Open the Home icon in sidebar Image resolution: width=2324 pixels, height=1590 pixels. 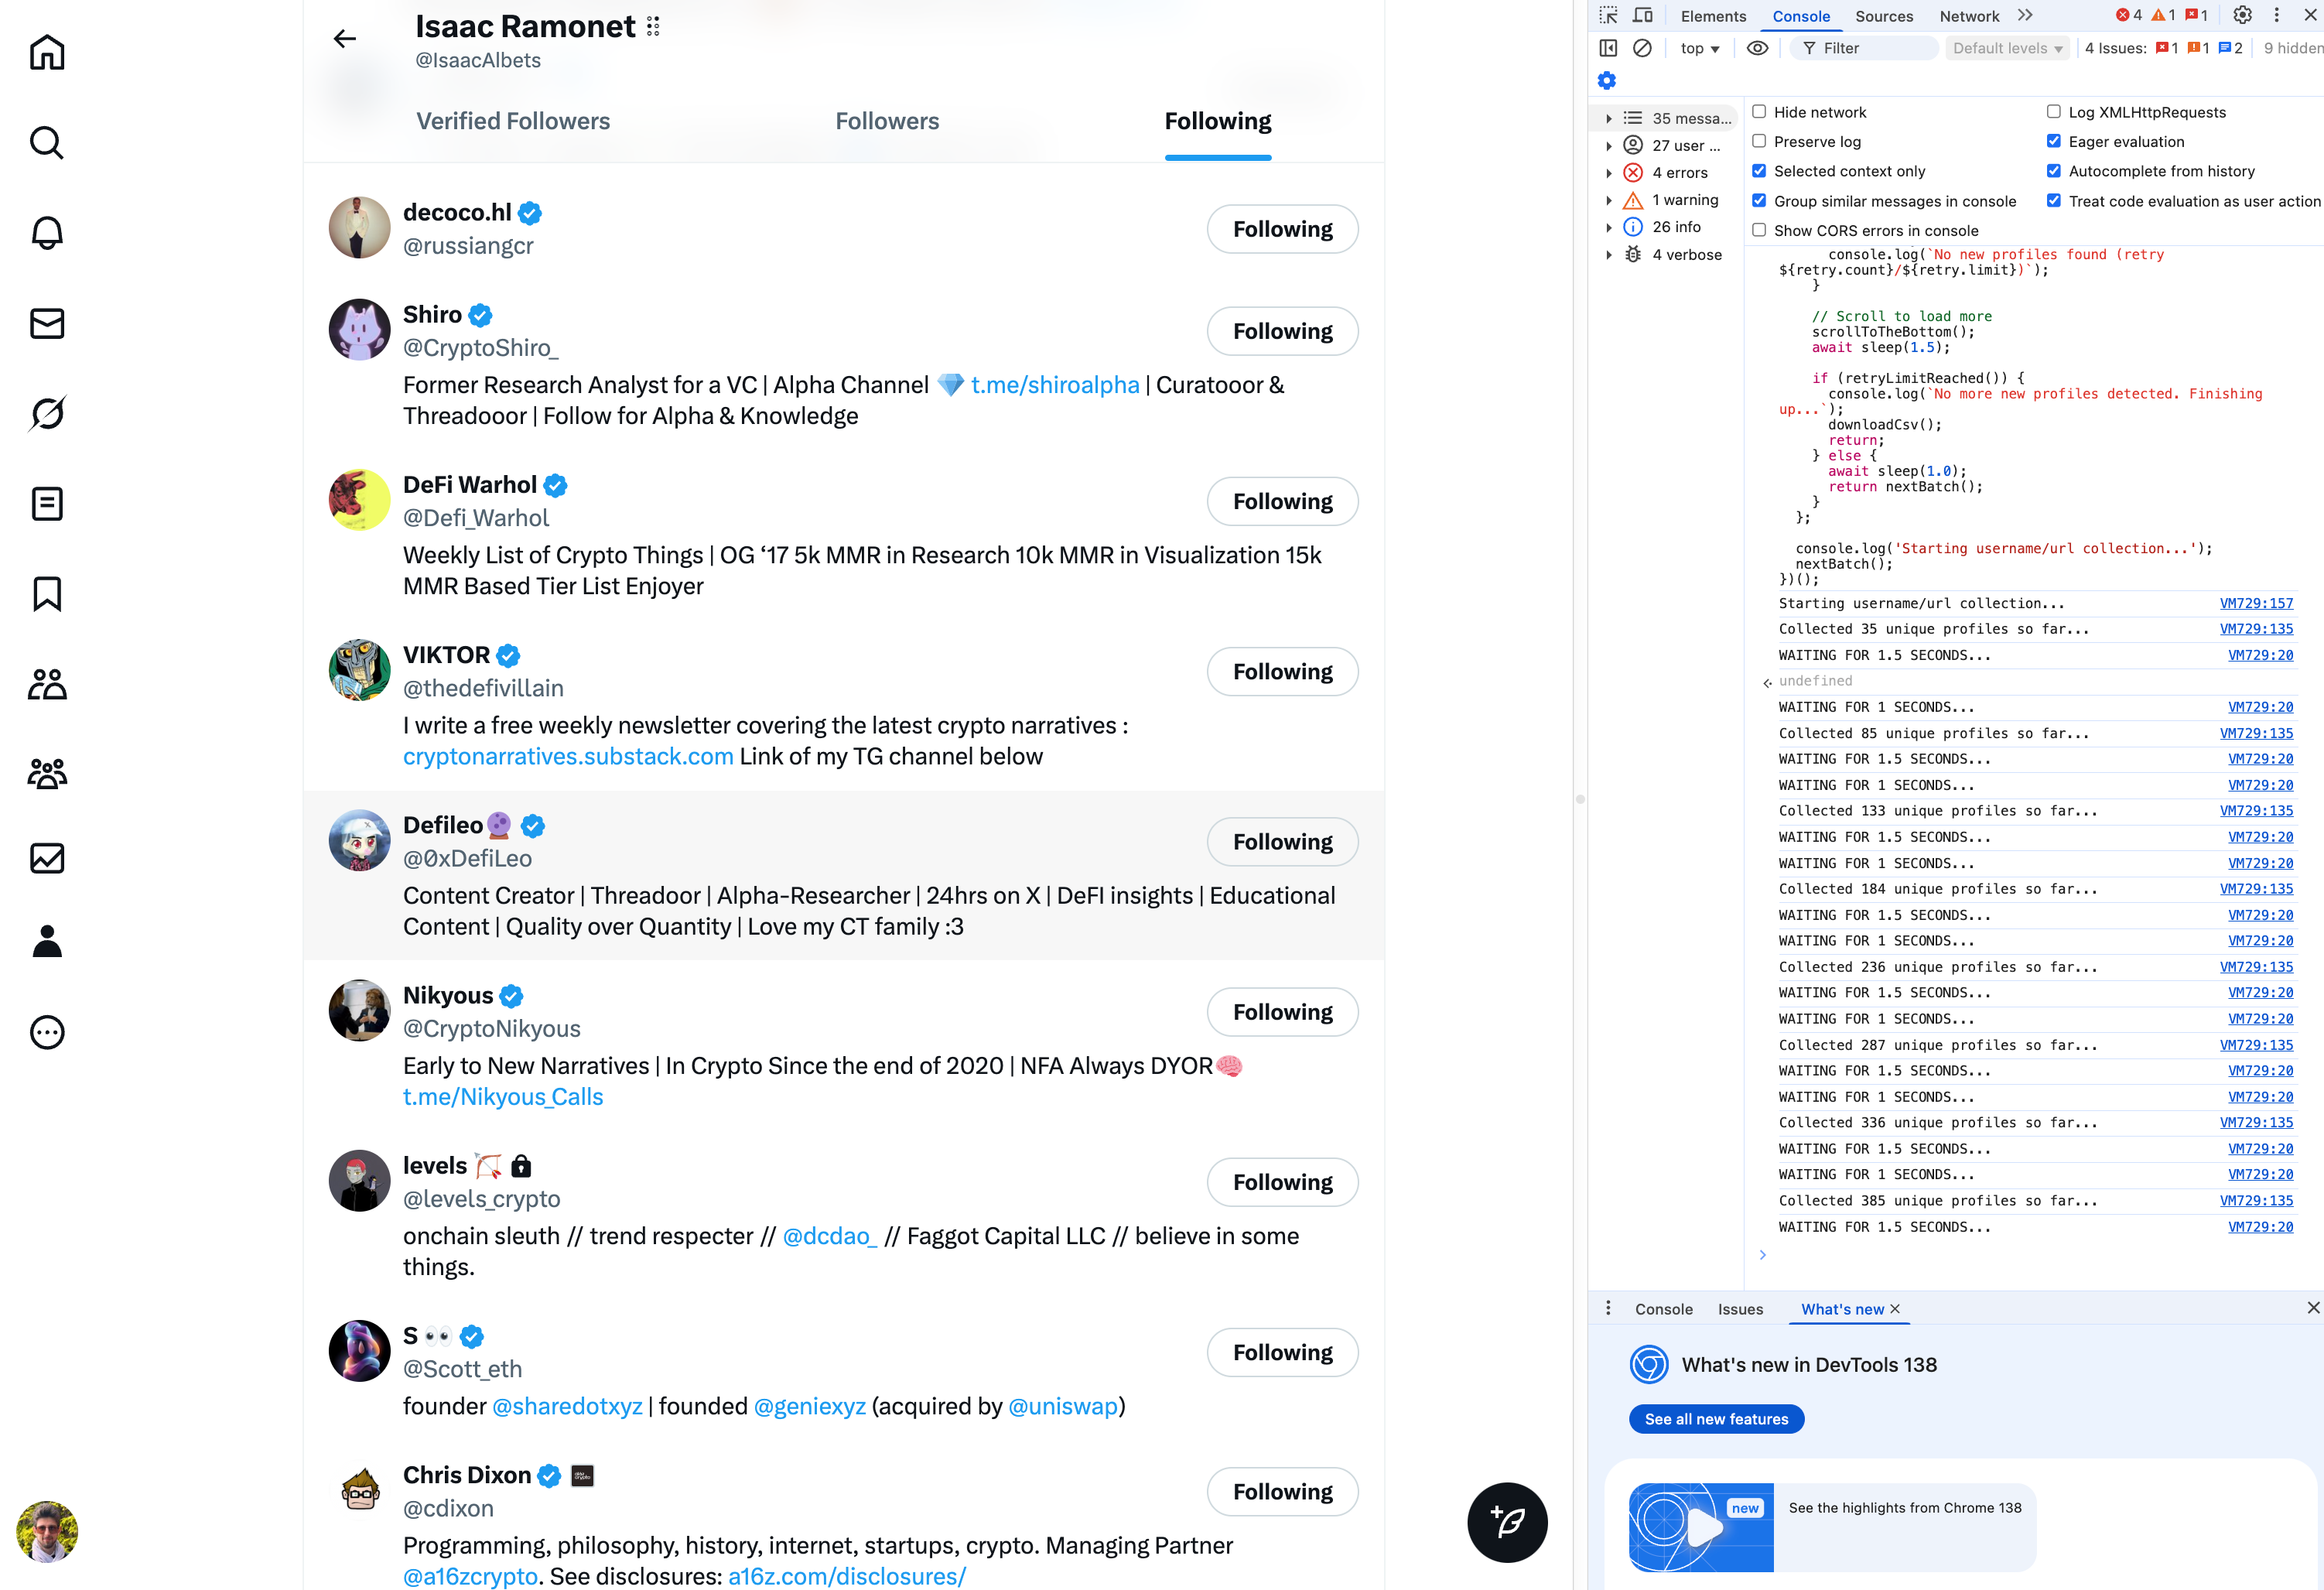click(x=47, y=52)
